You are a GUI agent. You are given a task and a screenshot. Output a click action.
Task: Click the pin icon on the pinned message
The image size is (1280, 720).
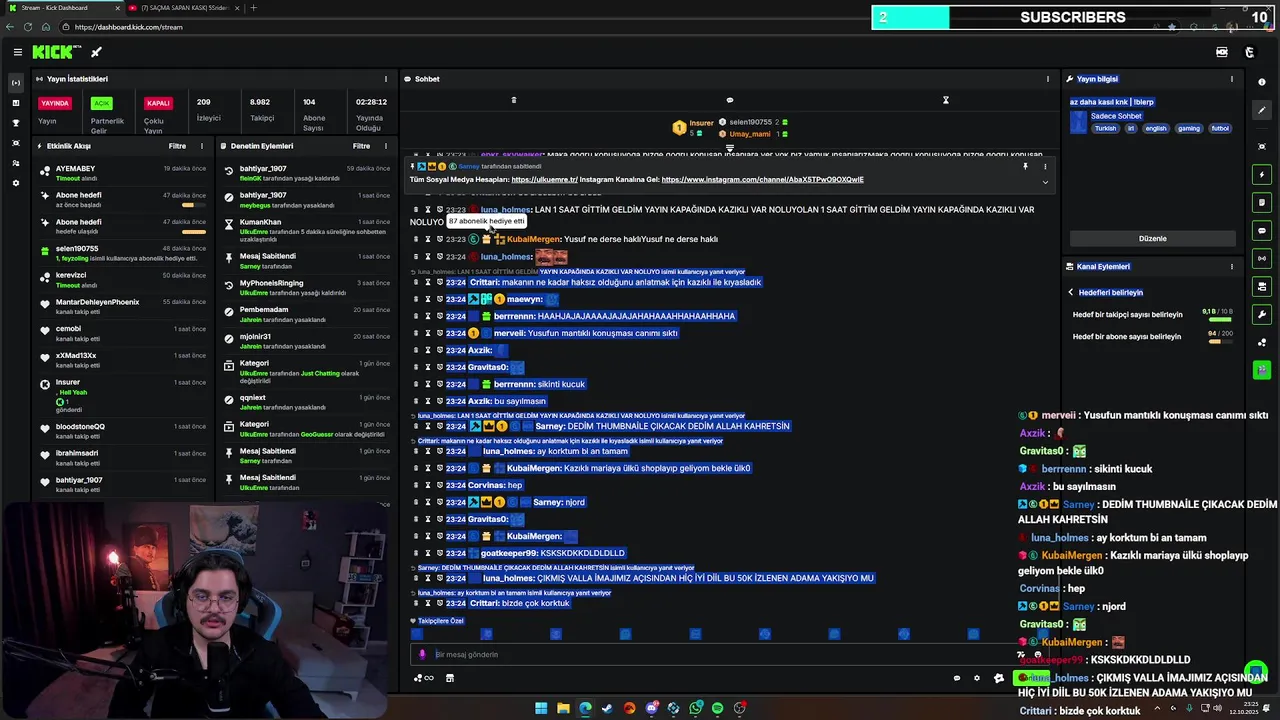pos(1025,167)
